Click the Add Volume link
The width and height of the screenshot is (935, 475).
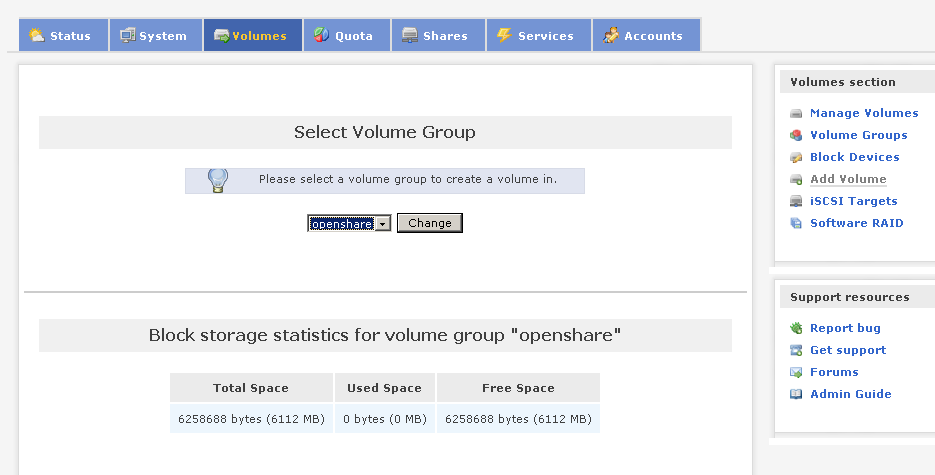(x=848, y=179)
